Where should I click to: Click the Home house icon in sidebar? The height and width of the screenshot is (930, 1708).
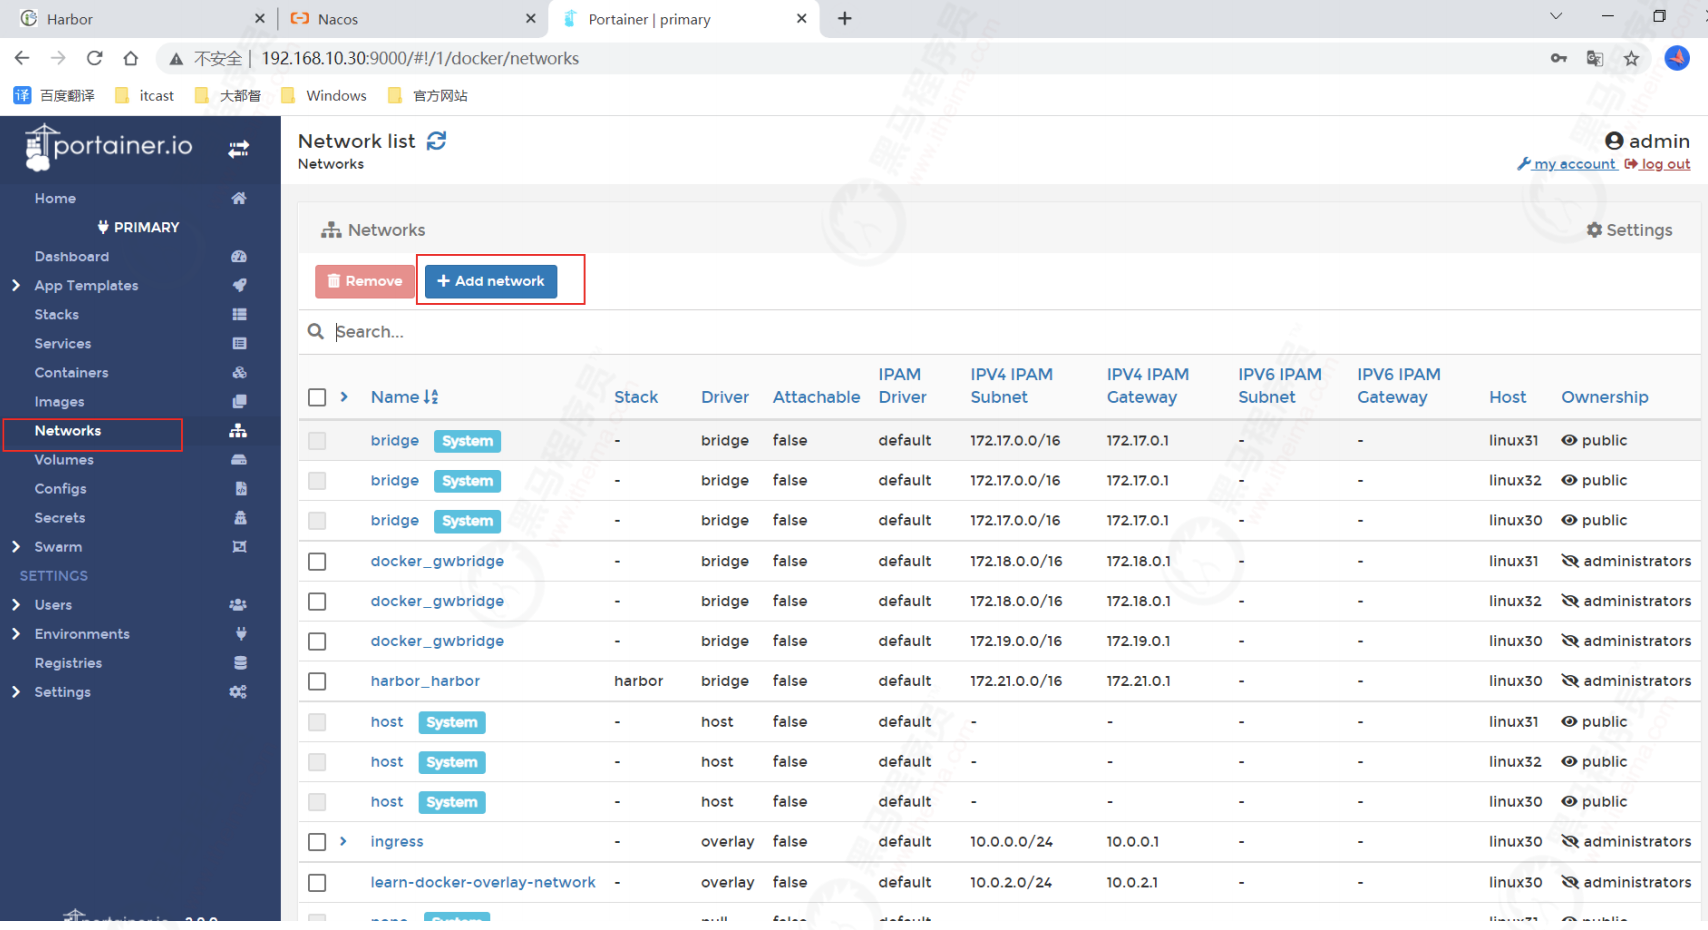238,198
